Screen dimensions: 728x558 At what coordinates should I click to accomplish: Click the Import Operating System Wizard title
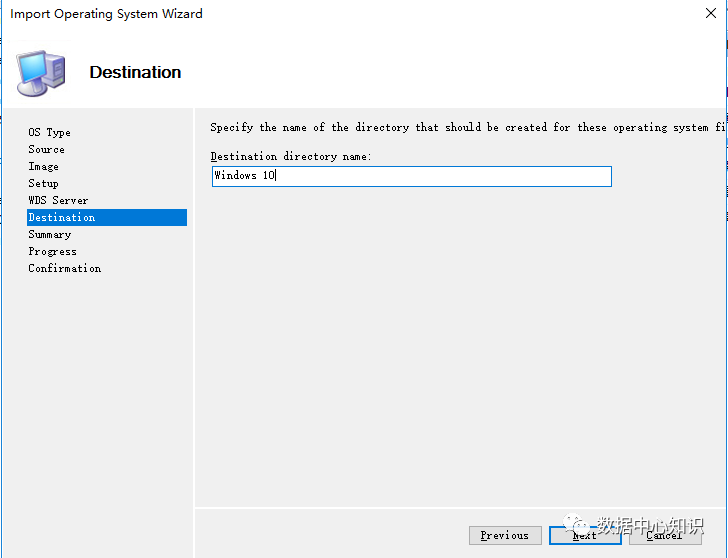point(106,14)
